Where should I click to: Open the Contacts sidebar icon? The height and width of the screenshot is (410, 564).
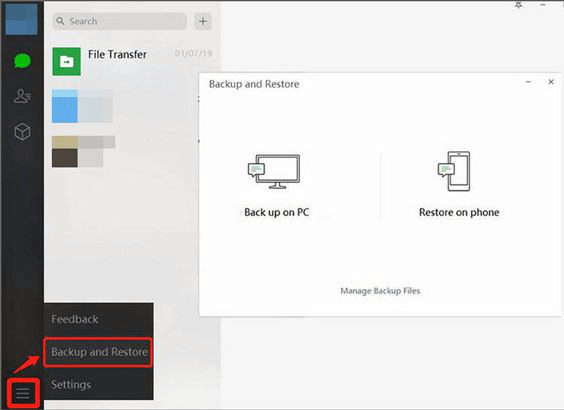(22, 96)
